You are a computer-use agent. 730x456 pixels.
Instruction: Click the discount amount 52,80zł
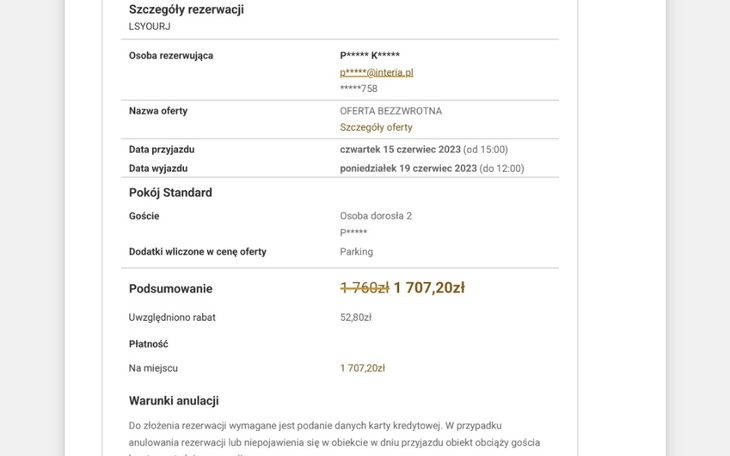coord(356,318)
